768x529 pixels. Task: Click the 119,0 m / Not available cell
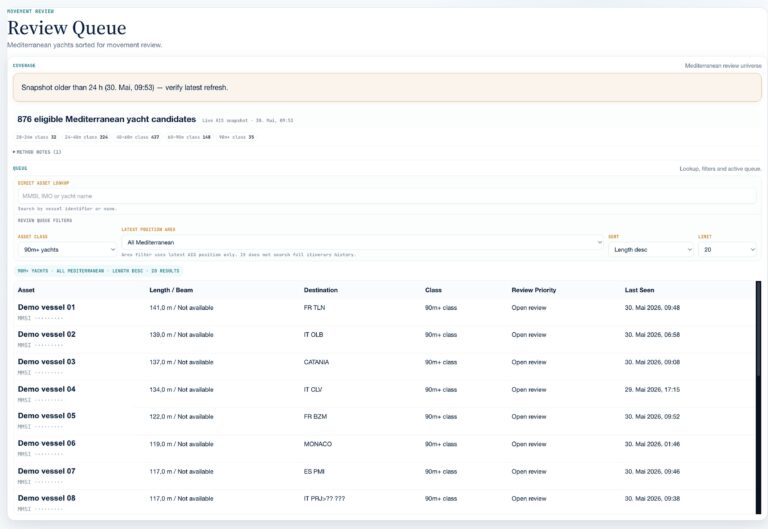[181, 444]
